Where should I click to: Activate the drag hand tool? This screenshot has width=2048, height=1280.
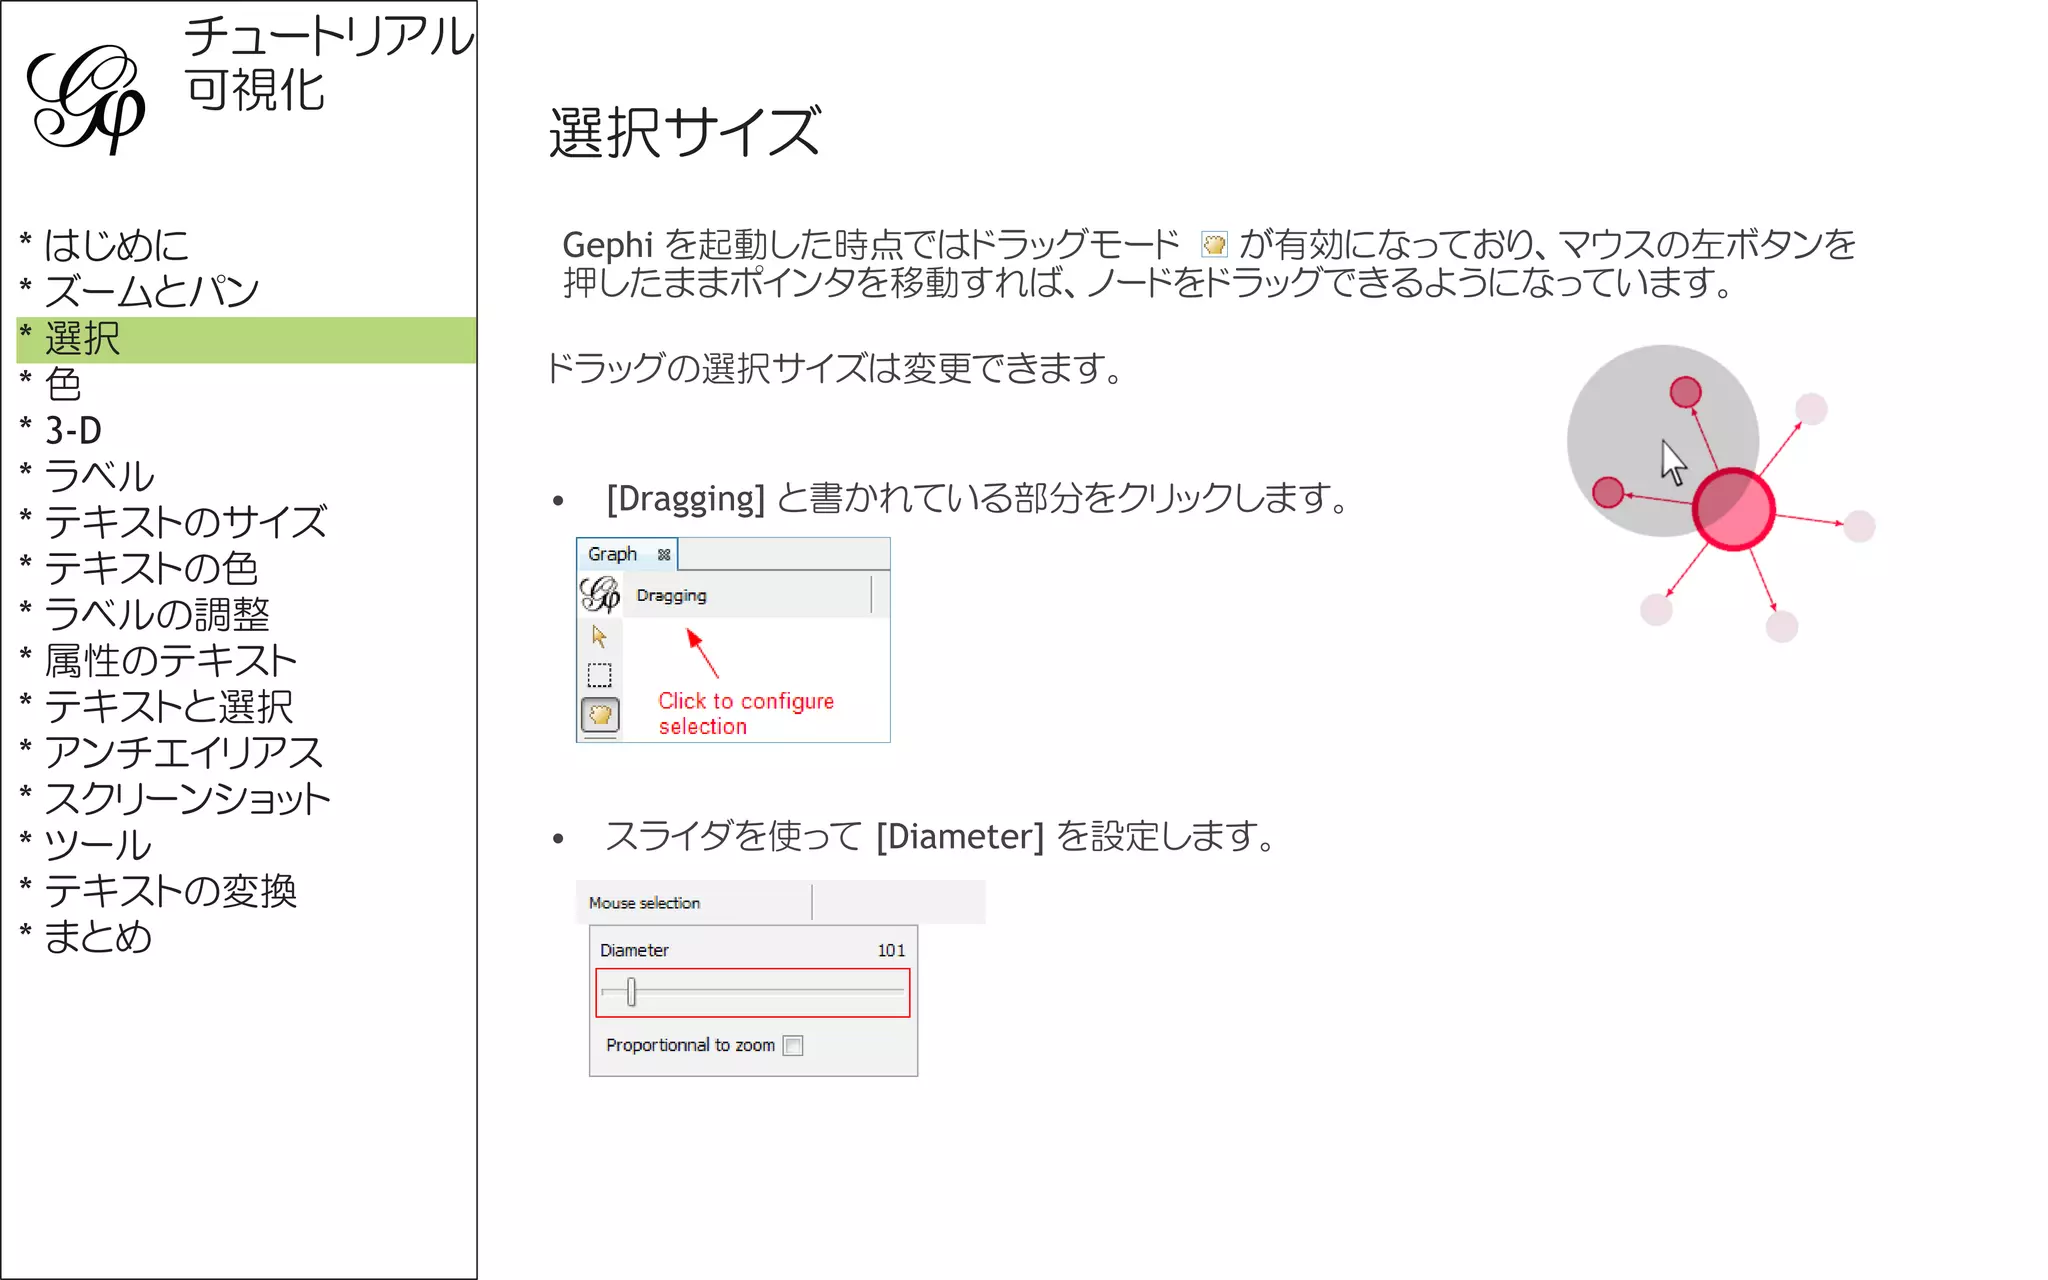pyautogui.click(x=600, y=715)
